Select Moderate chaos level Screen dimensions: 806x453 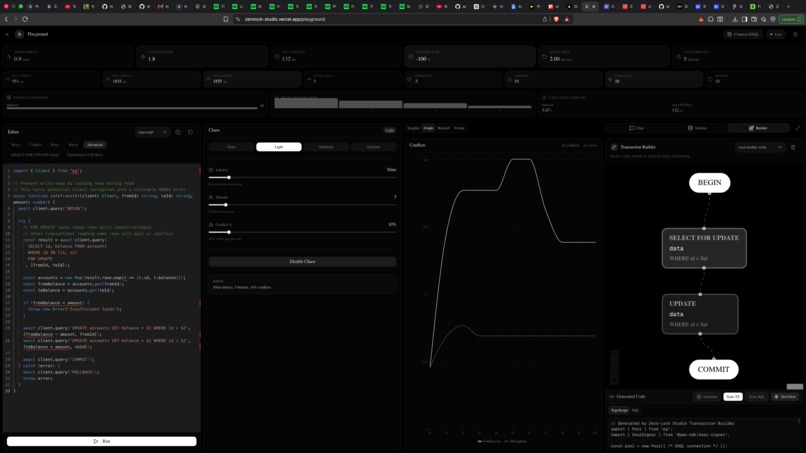pyautogui.click(x=326, y=147)
